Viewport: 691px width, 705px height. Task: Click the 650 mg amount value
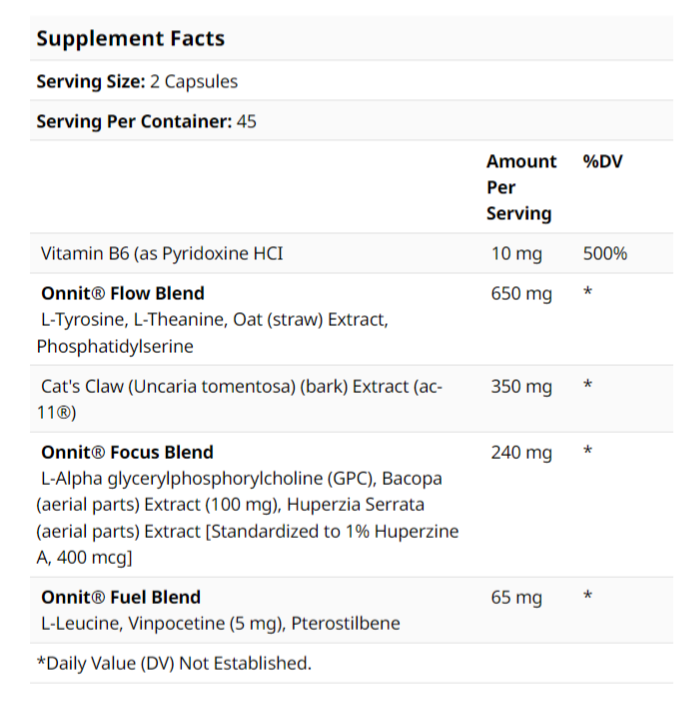point(521,294)
